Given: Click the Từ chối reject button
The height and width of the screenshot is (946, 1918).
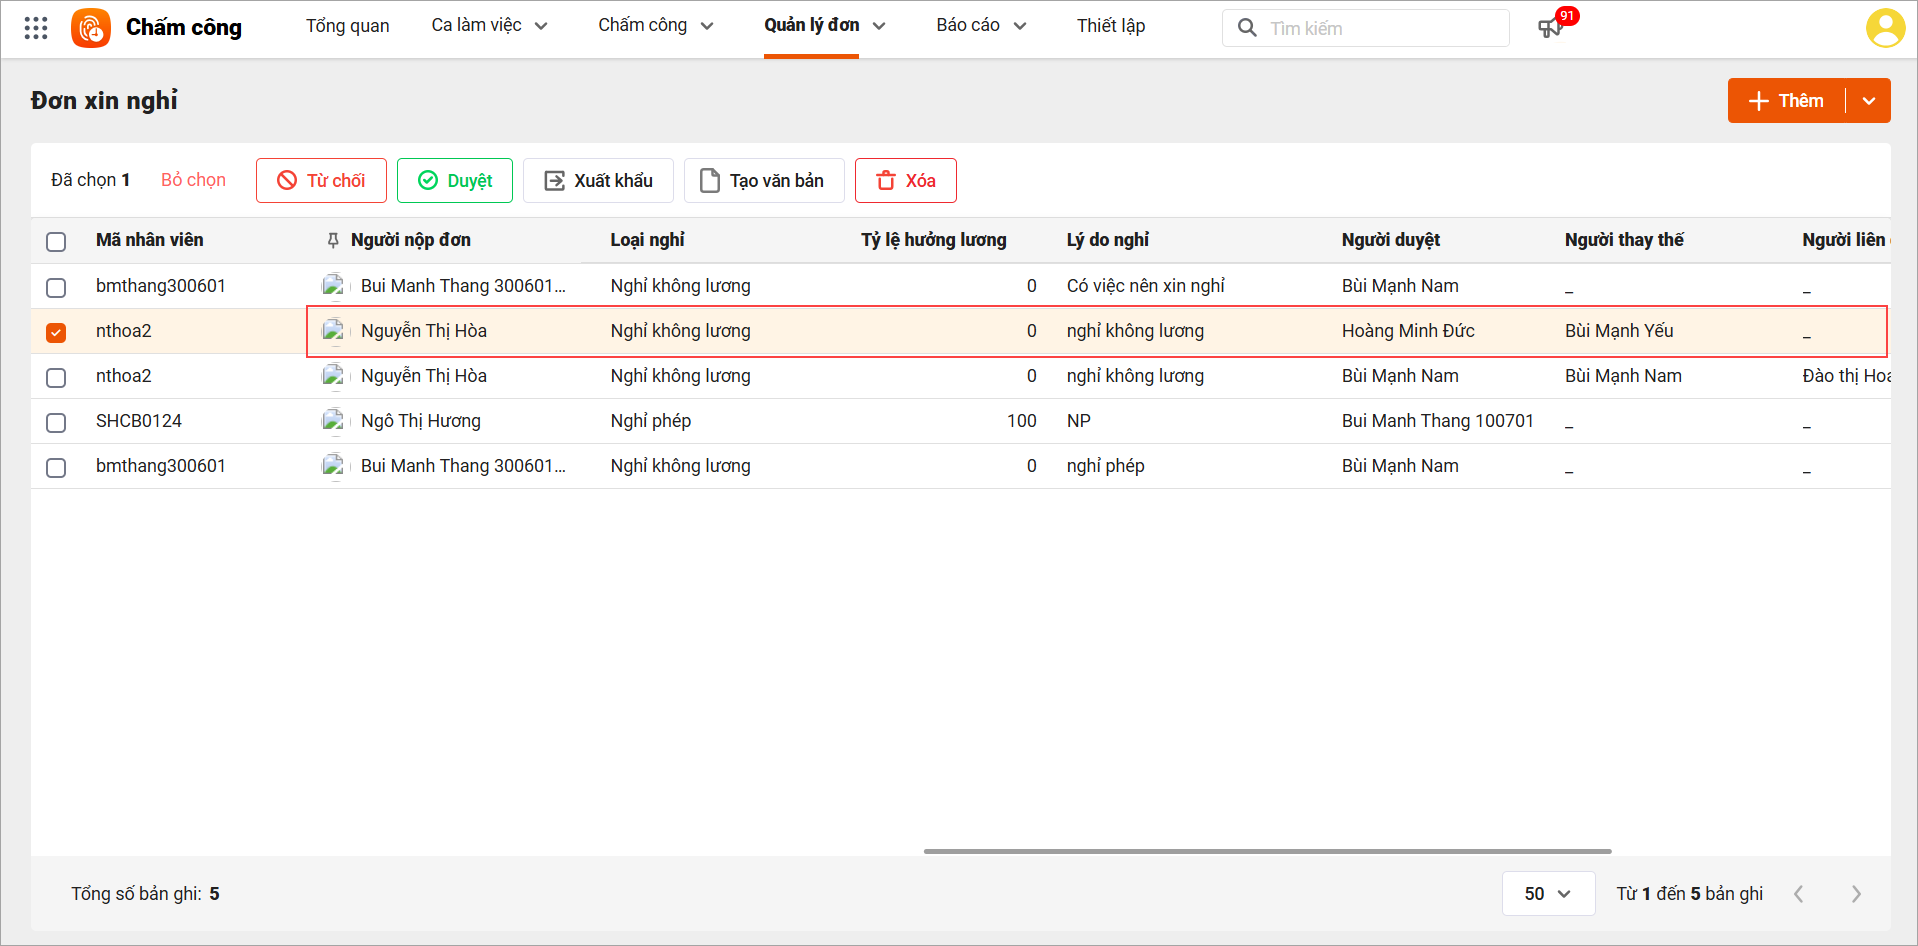Looking at the screenshot, I should coord(321,181).
